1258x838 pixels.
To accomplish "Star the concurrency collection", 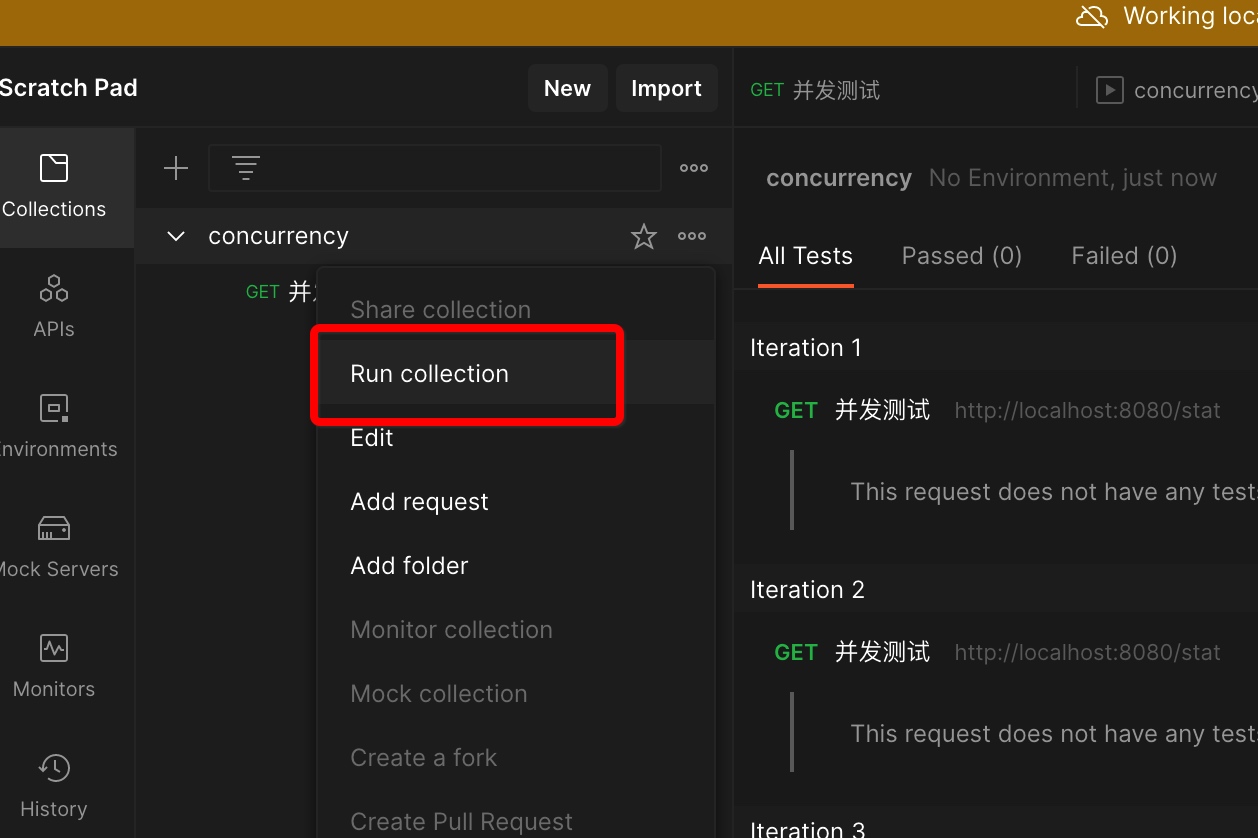I will (x=644, y=237).
